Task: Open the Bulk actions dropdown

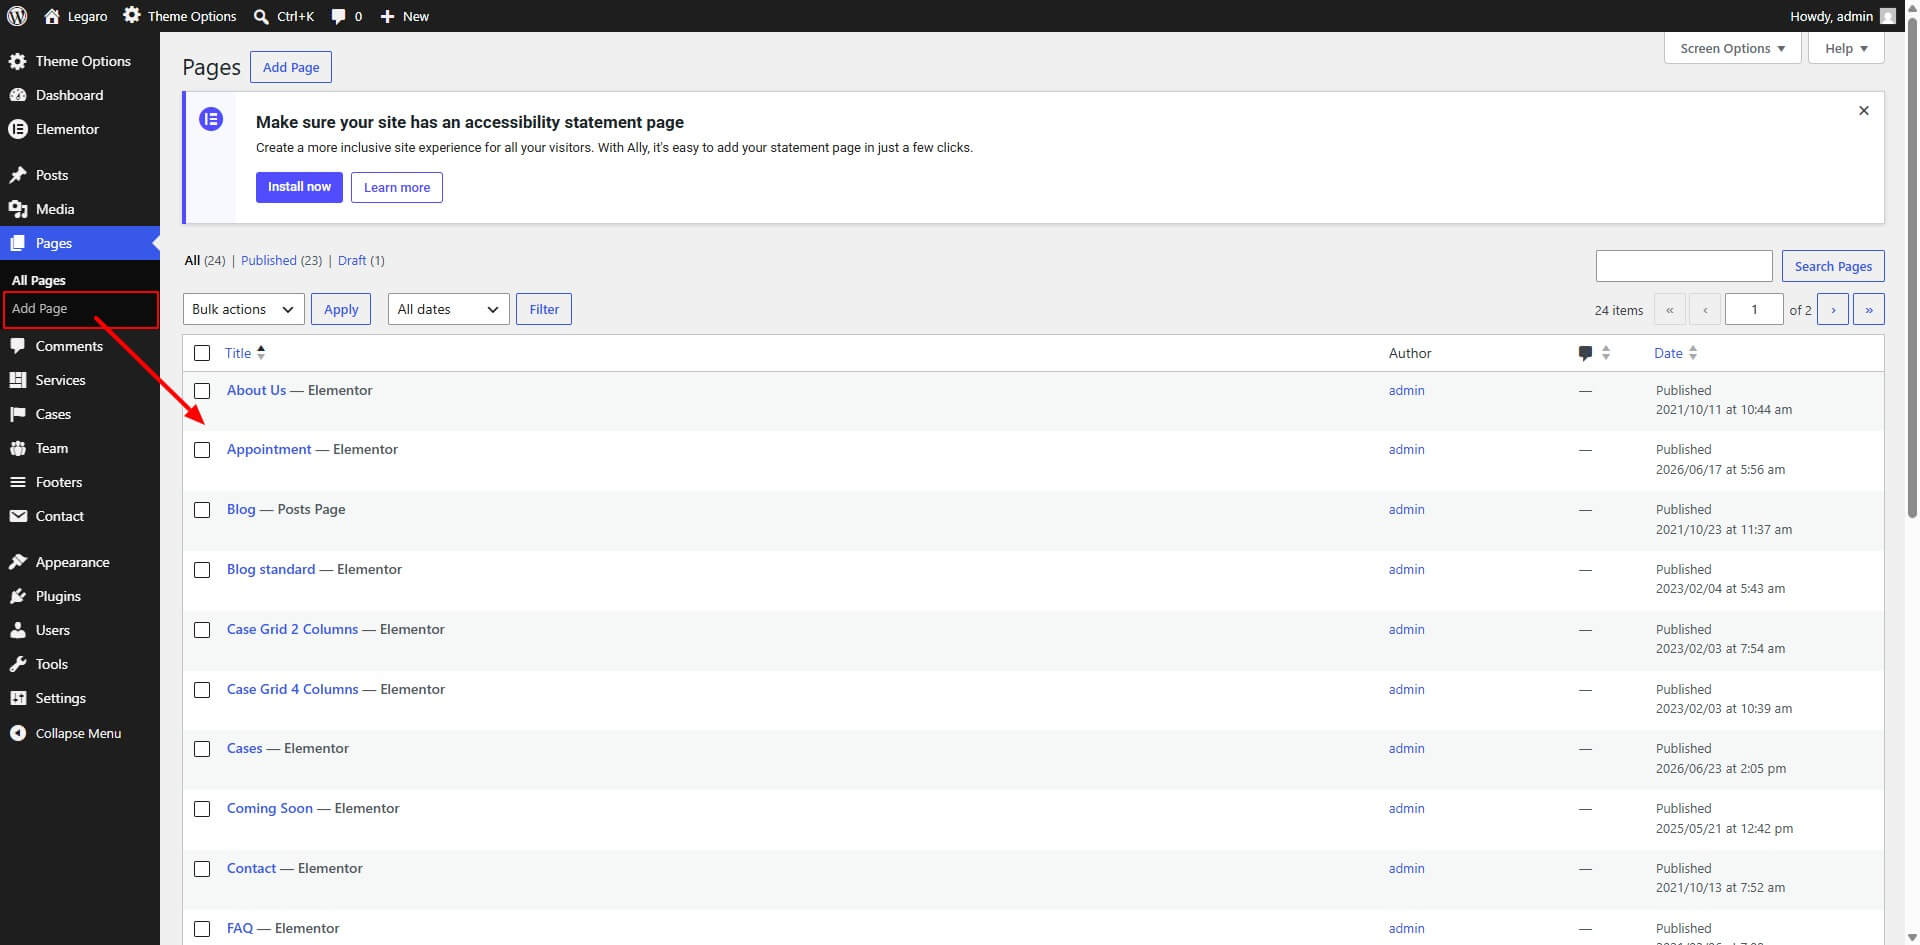Action: (x=244, y=309)
